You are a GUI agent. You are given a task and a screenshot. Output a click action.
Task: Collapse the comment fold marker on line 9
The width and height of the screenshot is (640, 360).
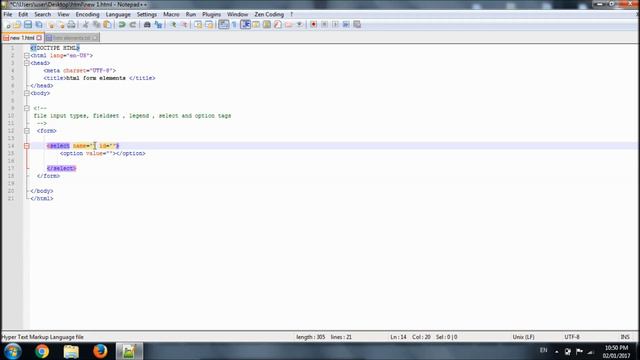[27, 108]
